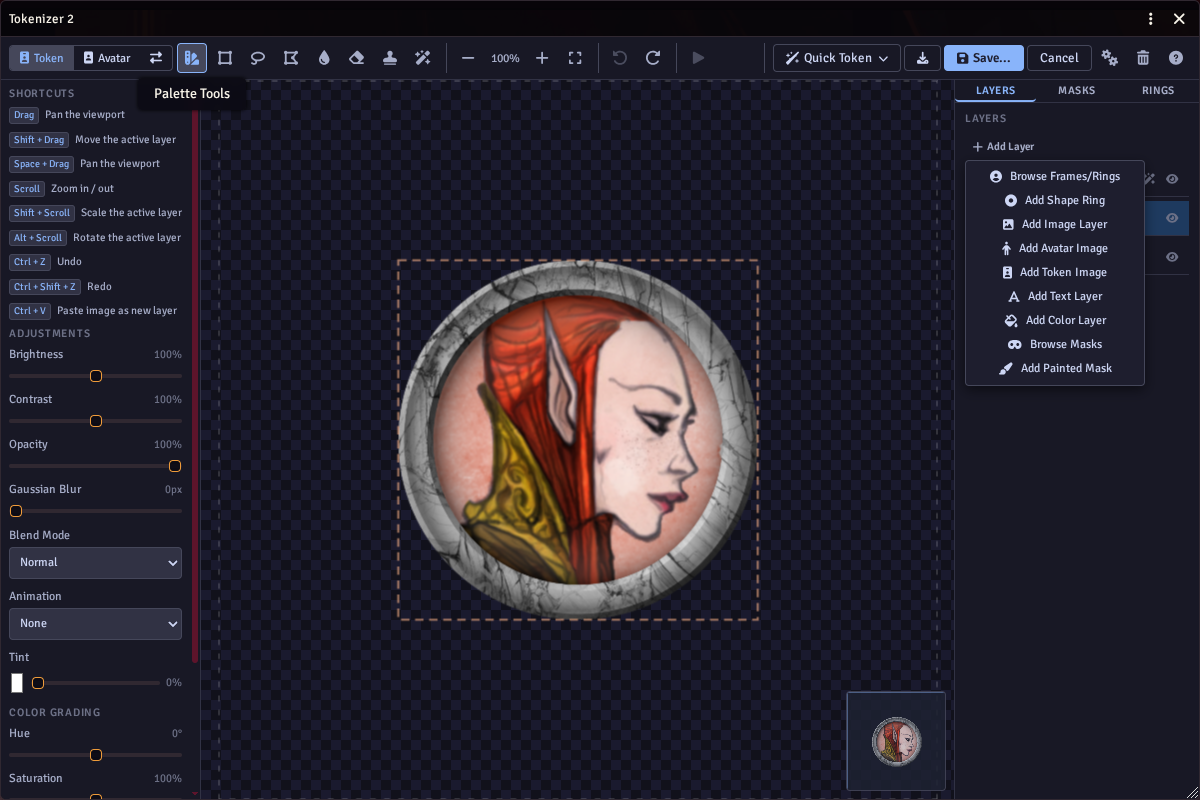Choose Browse Frames/Rings from menu
The image size is (1200, 800).
1055,176
